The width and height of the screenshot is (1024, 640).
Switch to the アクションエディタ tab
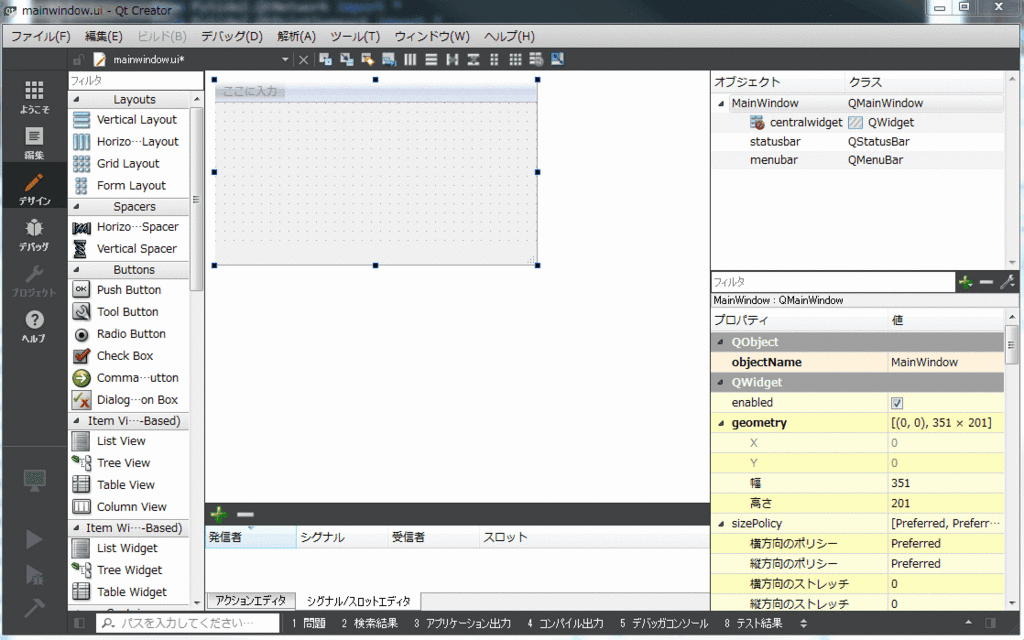251,601
